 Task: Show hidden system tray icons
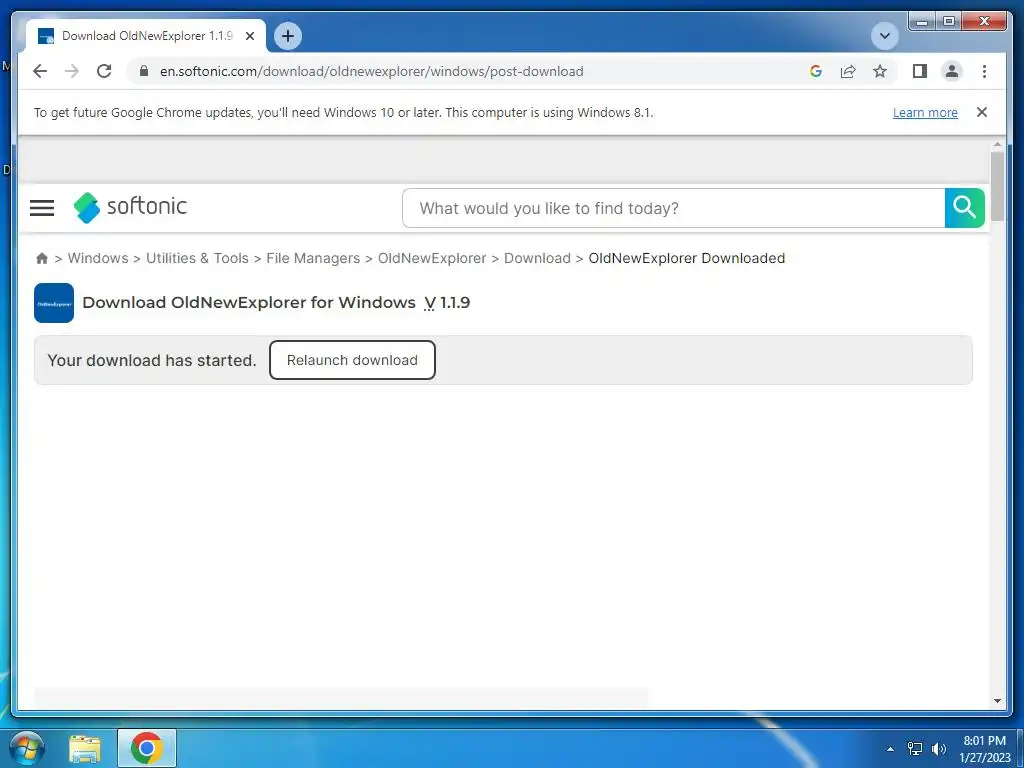[x=890, y=749]
